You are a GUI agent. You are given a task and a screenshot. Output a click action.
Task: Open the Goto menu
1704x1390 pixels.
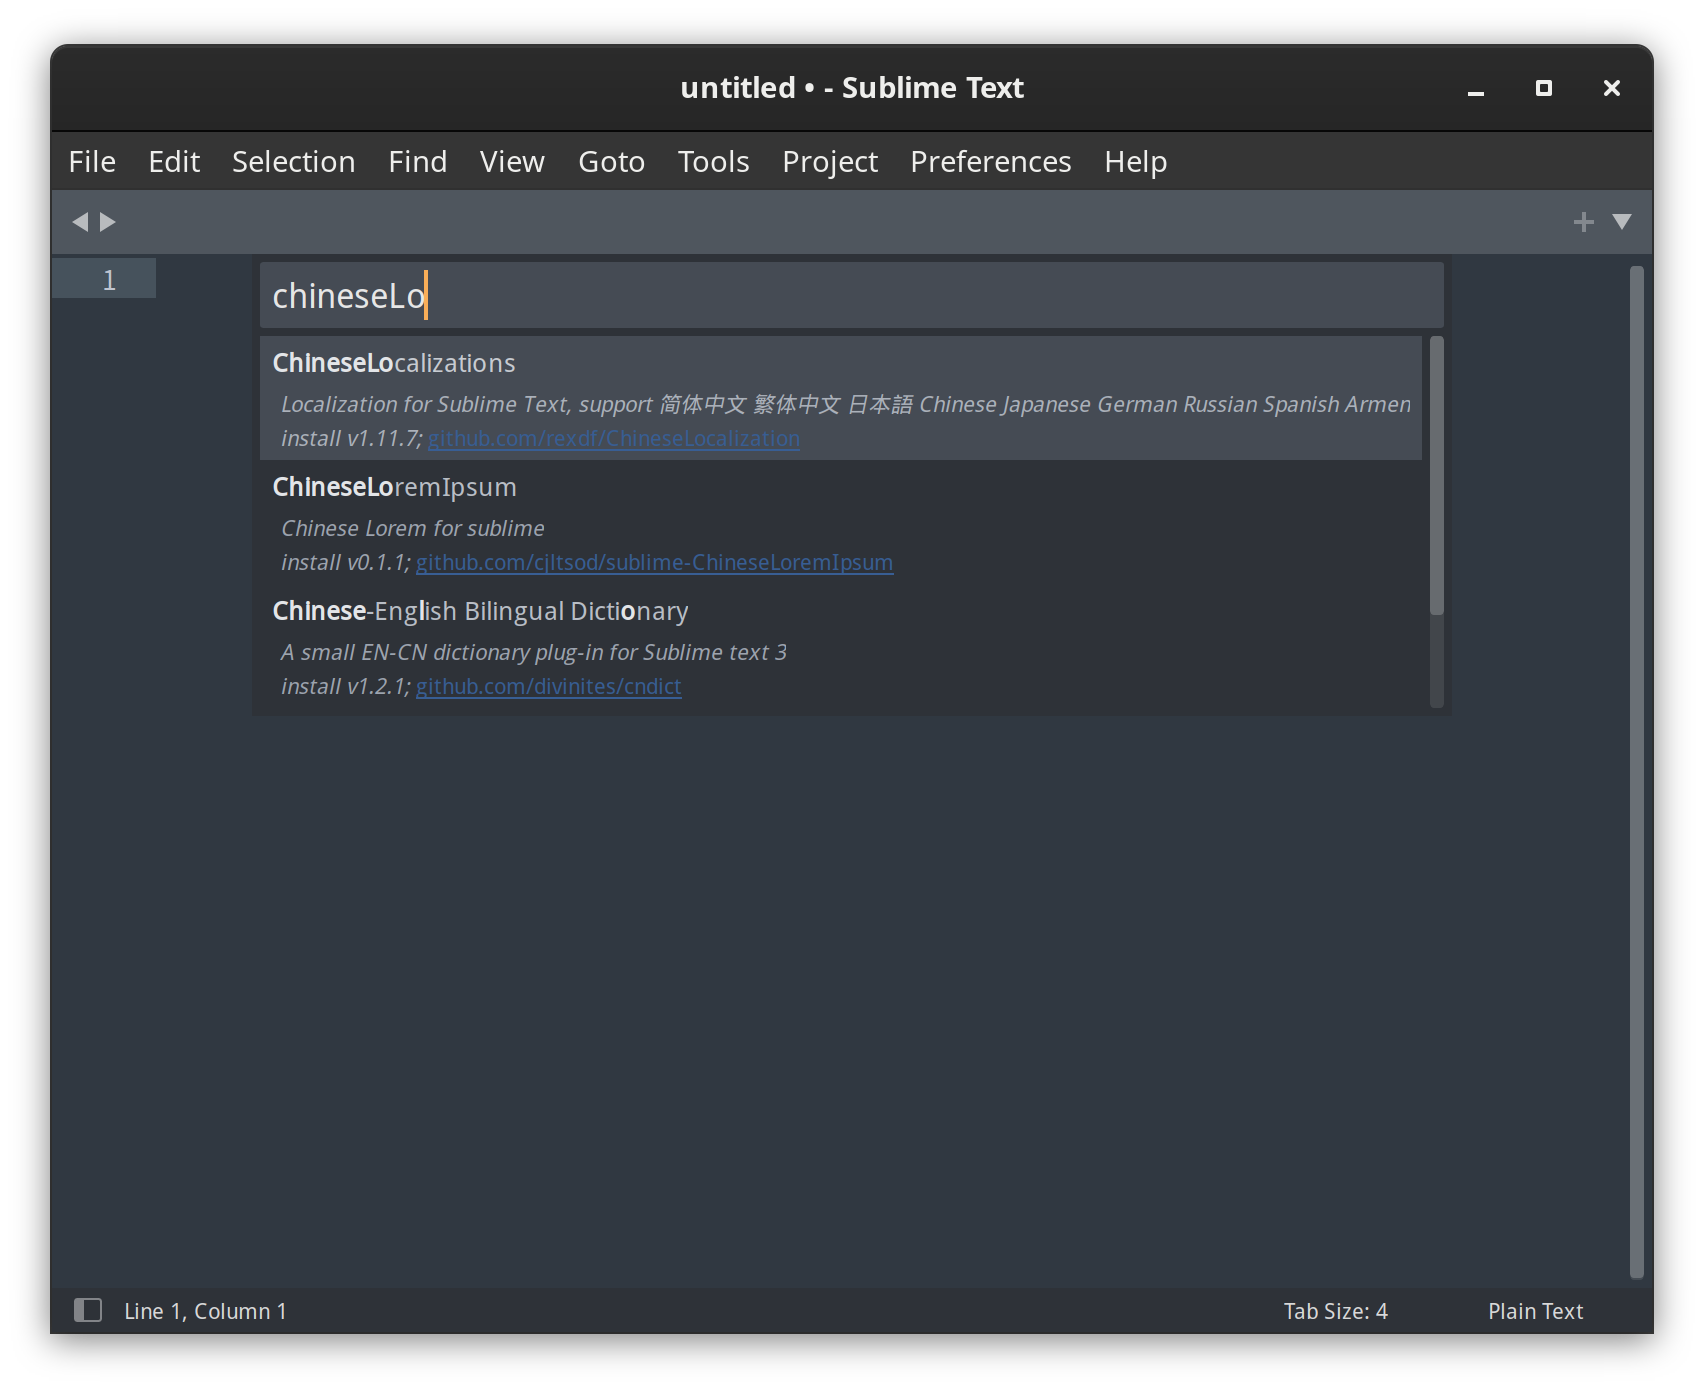pos(611,161)
